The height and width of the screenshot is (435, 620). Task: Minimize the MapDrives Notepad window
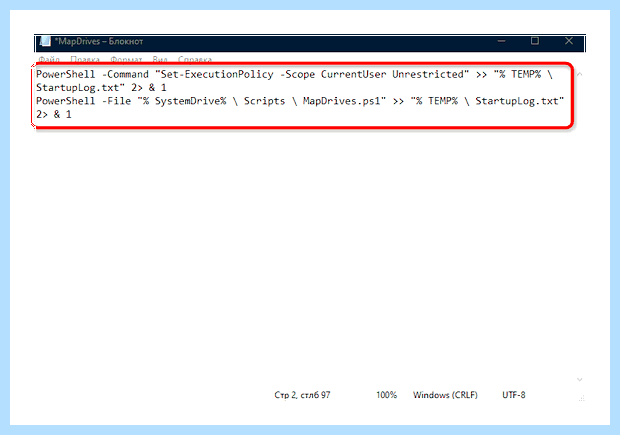pos(501,41)
